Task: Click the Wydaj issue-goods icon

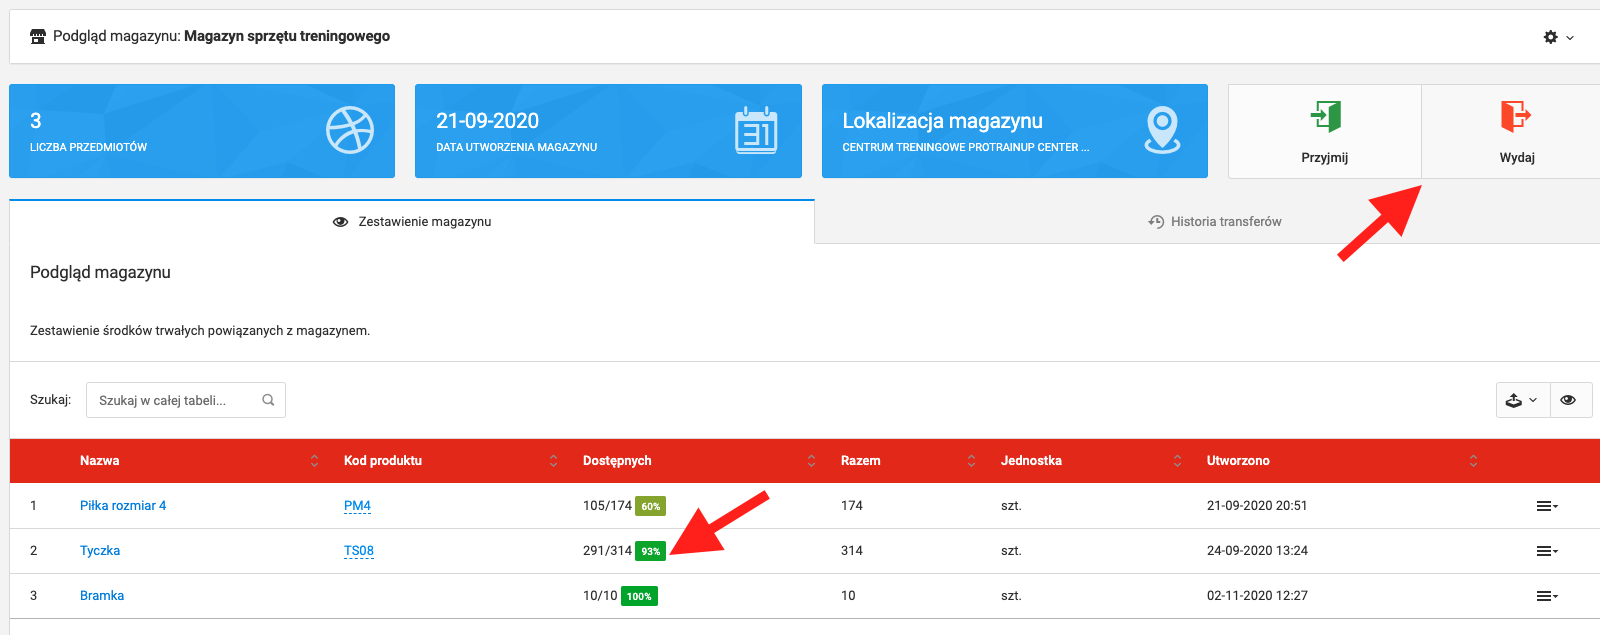Action: click(1515, 117)
